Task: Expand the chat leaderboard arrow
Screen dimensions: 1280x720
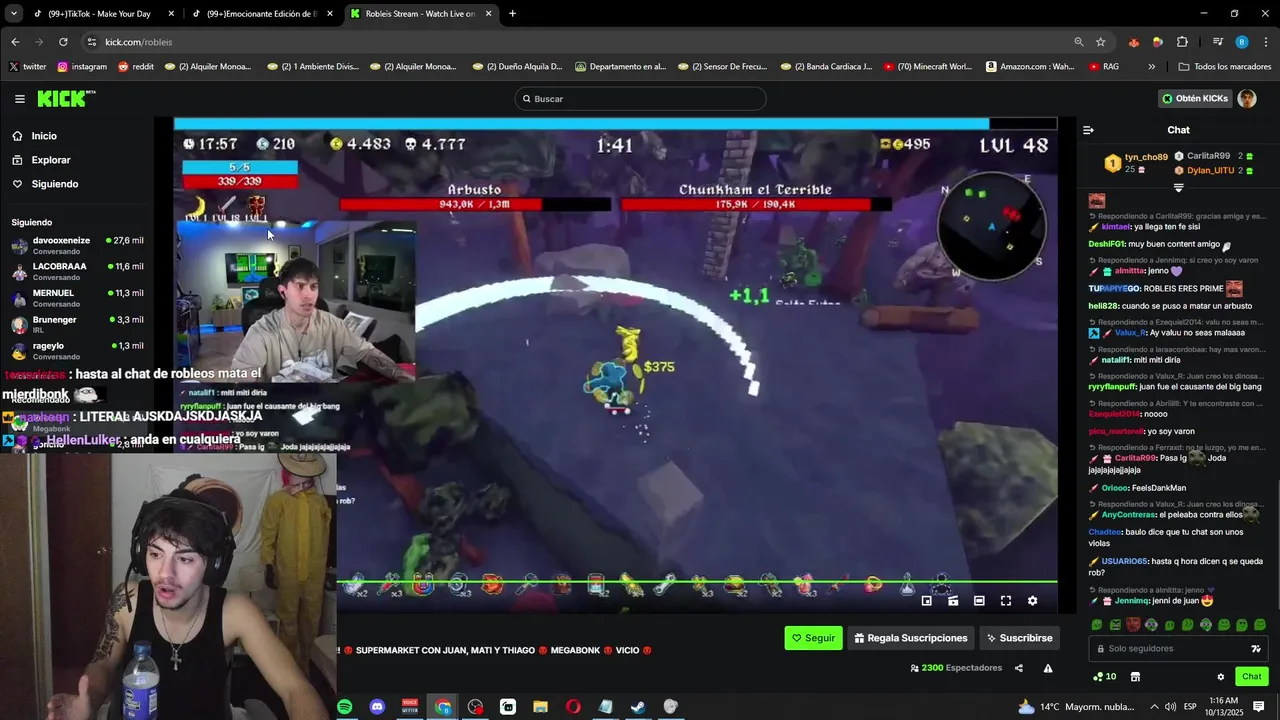Action: pos(1178,188)
